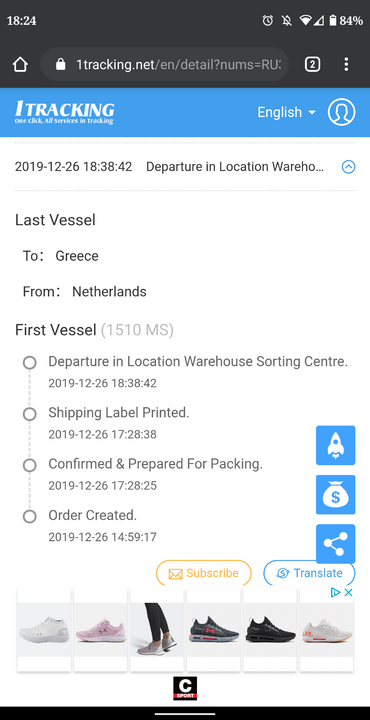Open the user profile avatar icon
This screenshot has width=370, height=720.
click(x=341, y=112)
